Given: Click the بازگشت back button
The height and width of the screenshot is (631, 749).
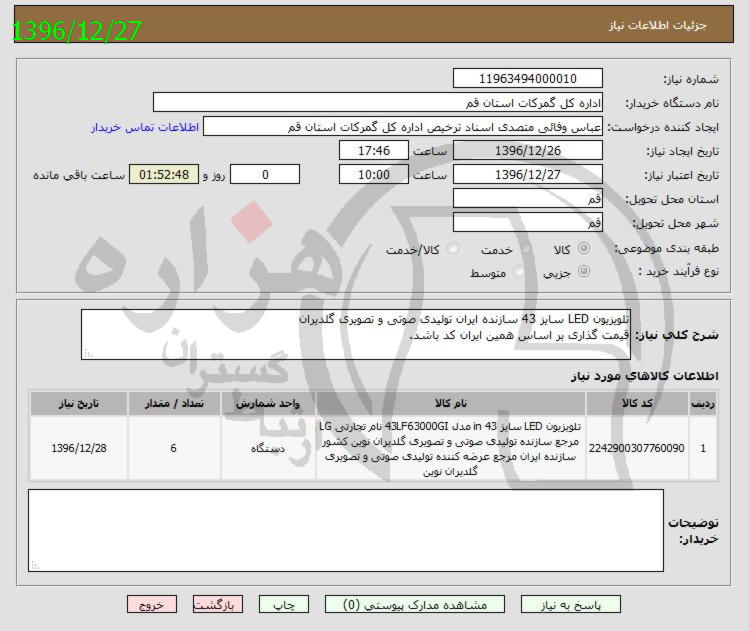Looking at the screenshot, I should (x=218, y=604).
